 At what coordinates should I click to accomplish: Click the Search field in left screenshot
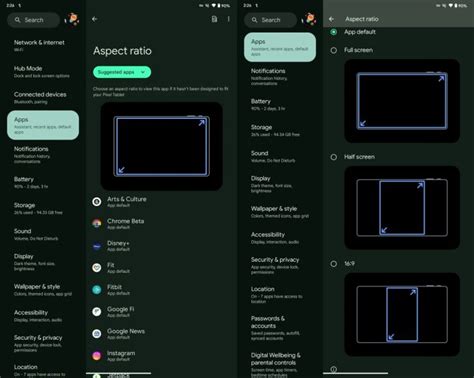tap(33, 20)
